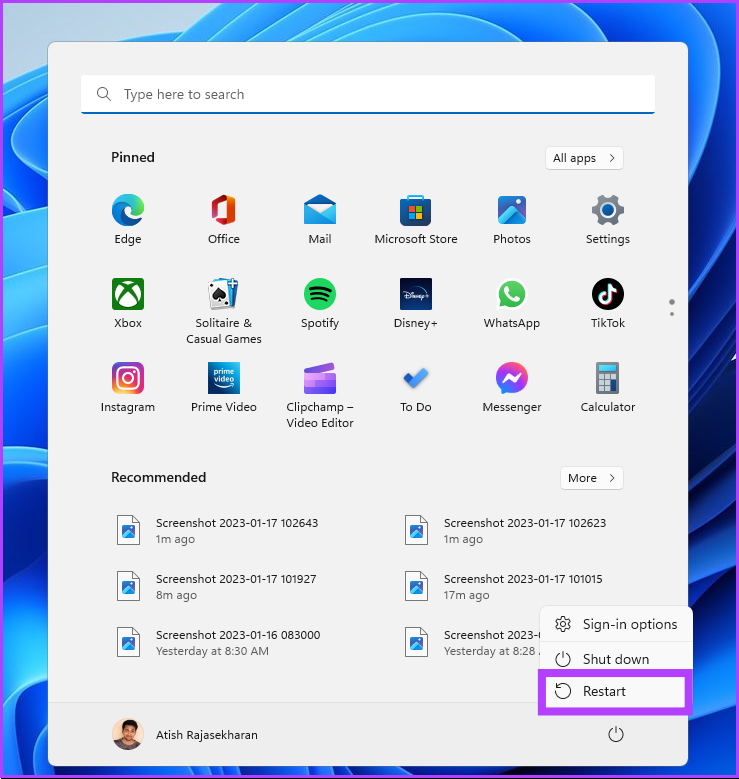This screenshot has width=739, height=779.
Task: Select Restart from the power menu
Action: tap(613, 692)
